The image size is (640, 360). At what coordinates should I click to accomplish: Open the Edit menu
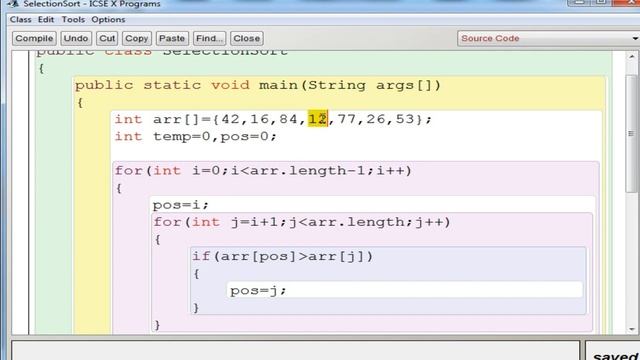46,20
